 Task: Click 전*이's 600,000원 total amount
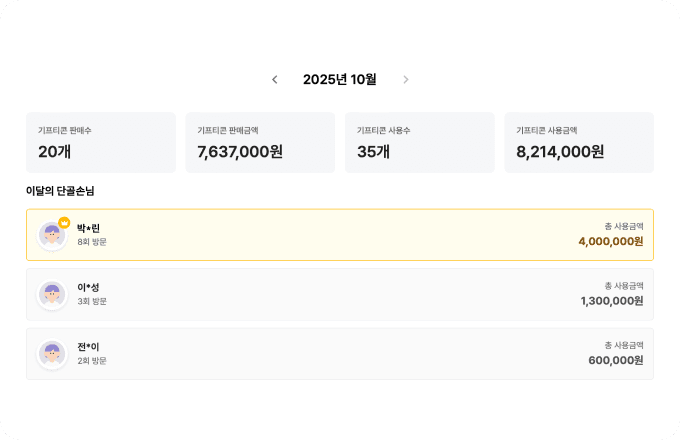(x=615, y=361)
